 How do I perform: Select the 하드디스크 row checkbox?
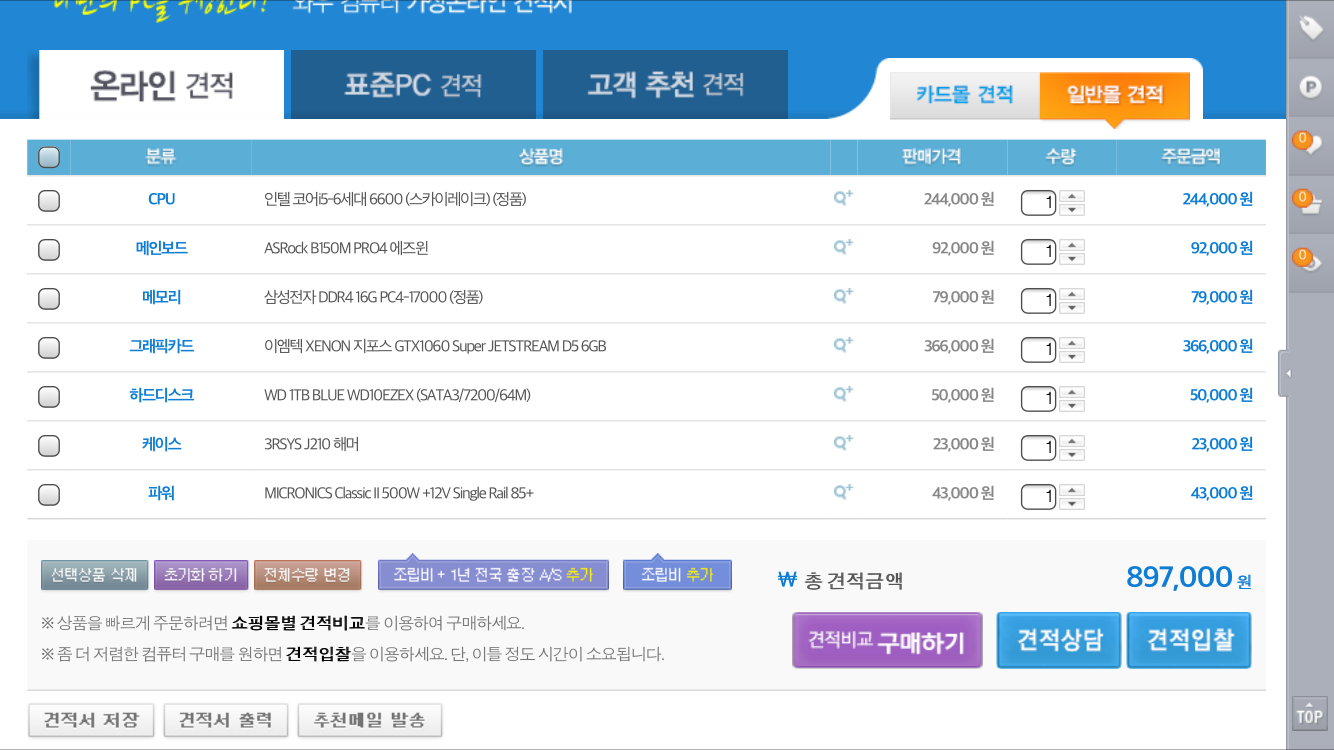[48, 396]
